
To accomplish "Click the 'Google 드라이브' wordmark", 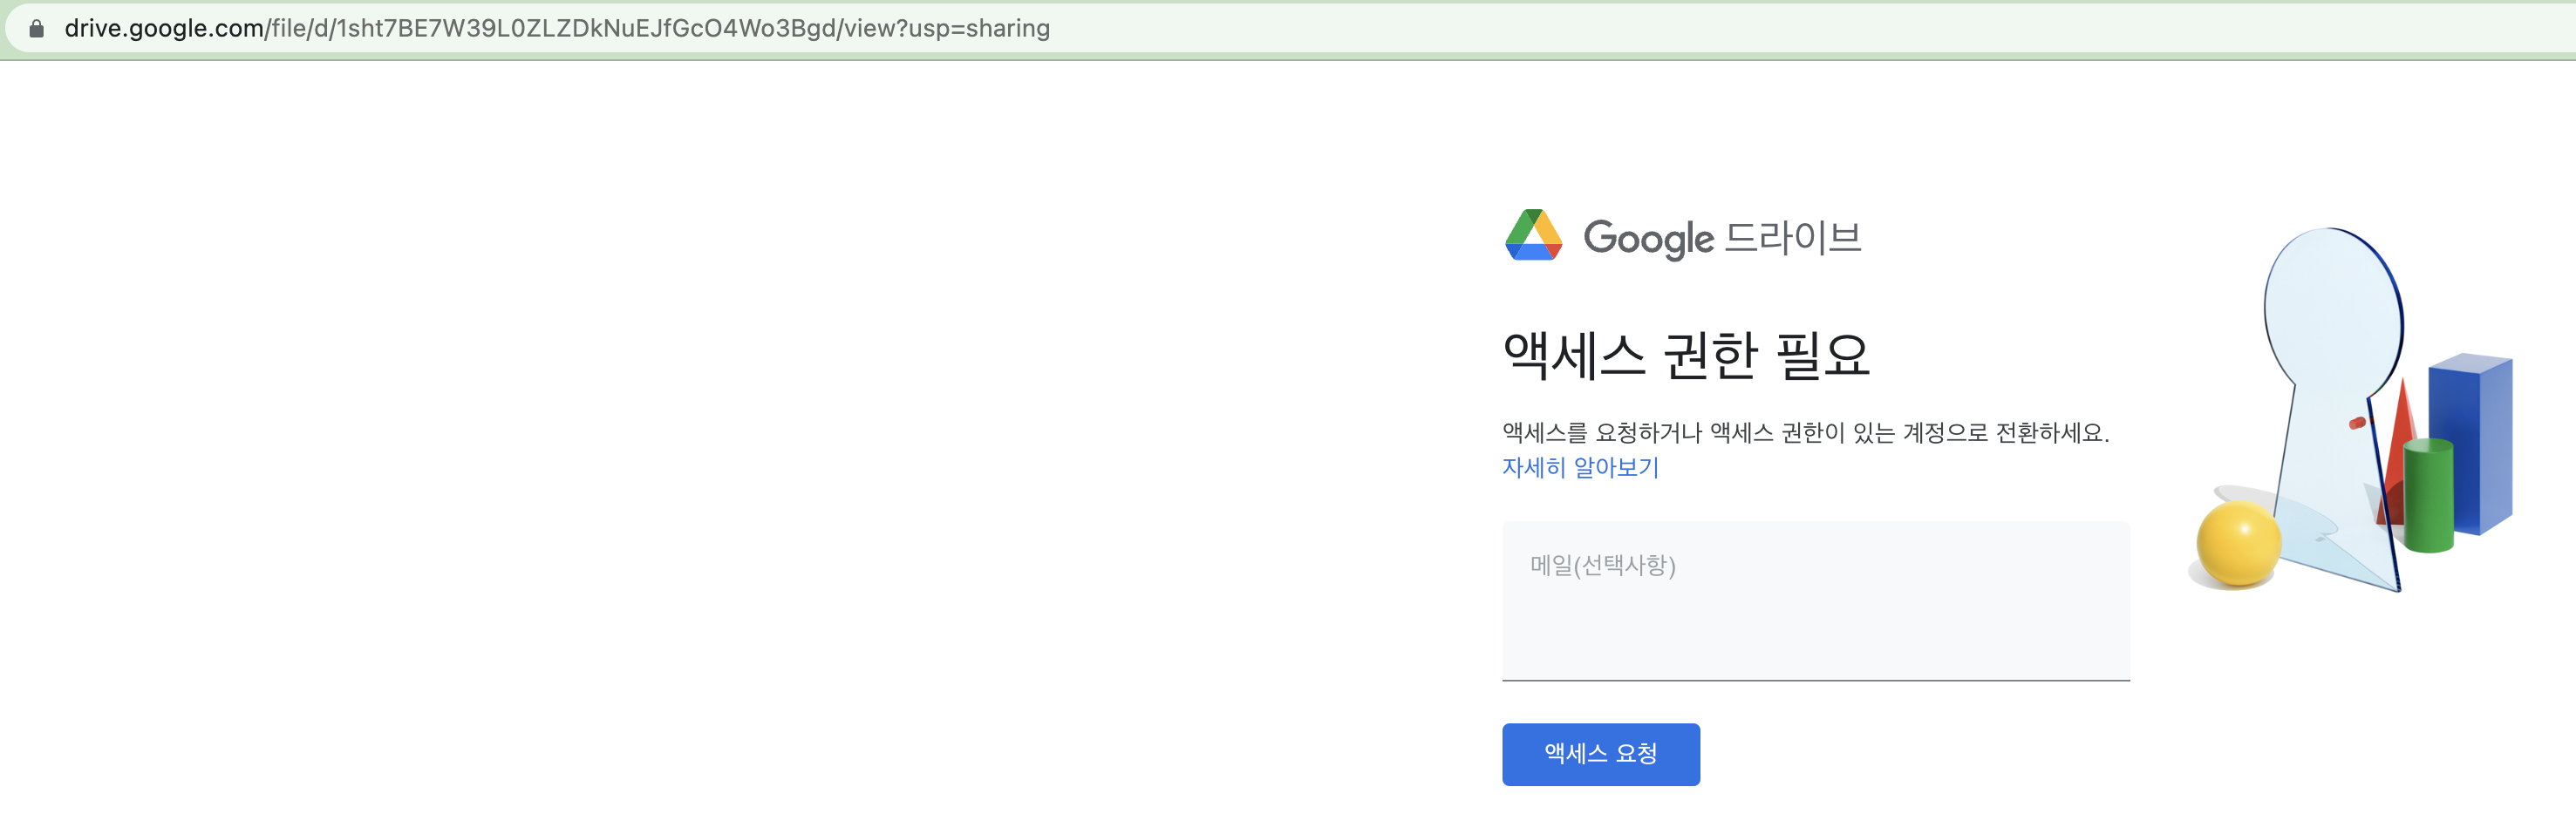I will pos(1722,238).
